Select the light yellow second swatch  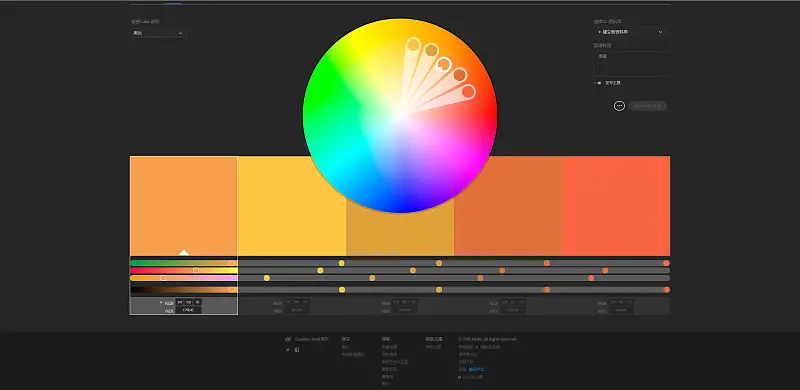(292, 206)
